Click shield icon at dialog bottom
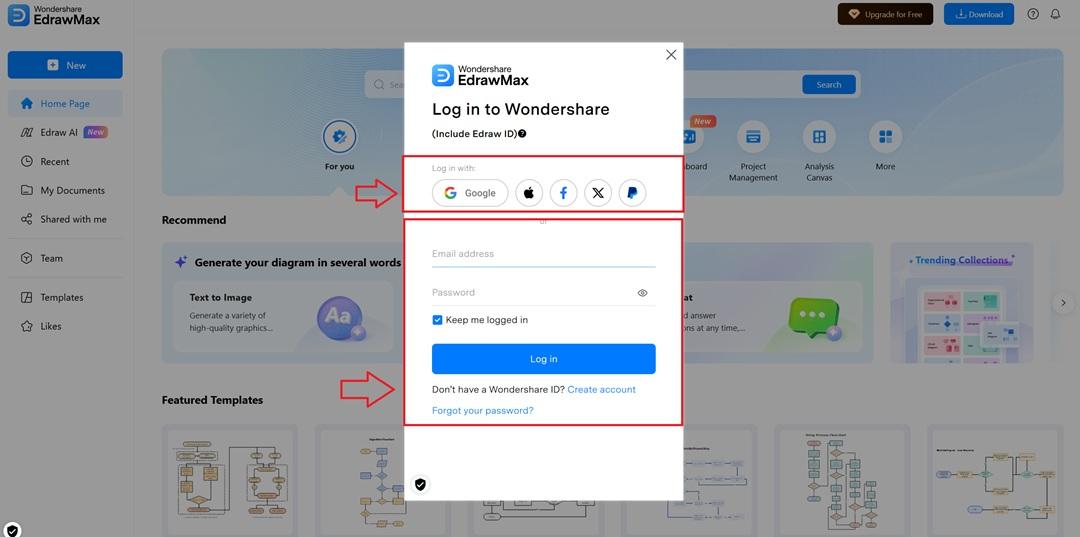 point(420,485)
